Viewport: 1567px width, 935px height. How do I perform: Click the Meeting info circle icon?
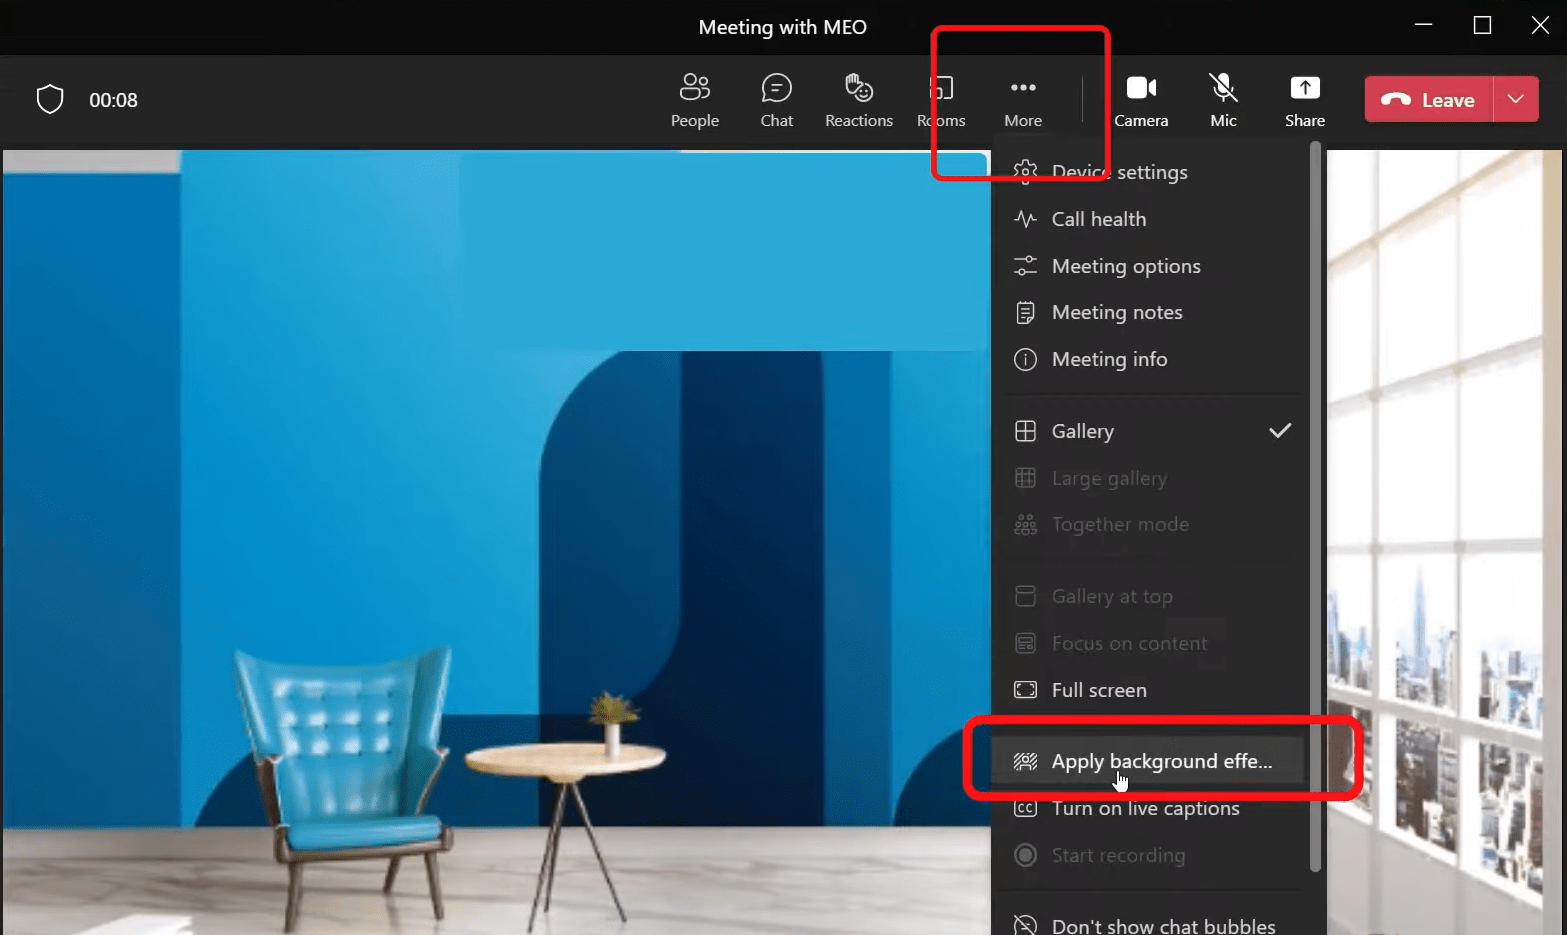[x=1025, y=359]
